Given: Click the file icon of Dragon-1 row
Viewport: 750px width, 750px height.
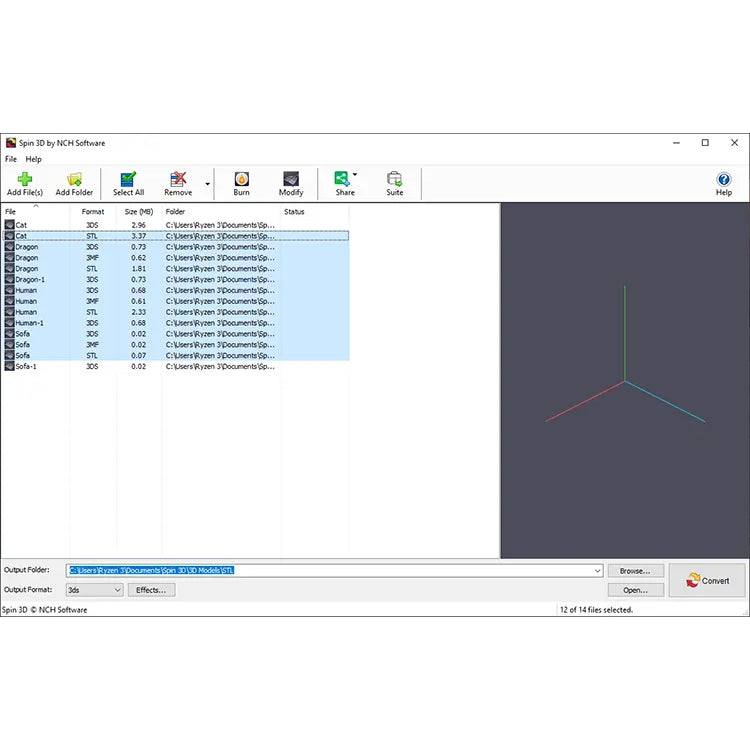Looking at the screenshot, I should coord(10,279).
